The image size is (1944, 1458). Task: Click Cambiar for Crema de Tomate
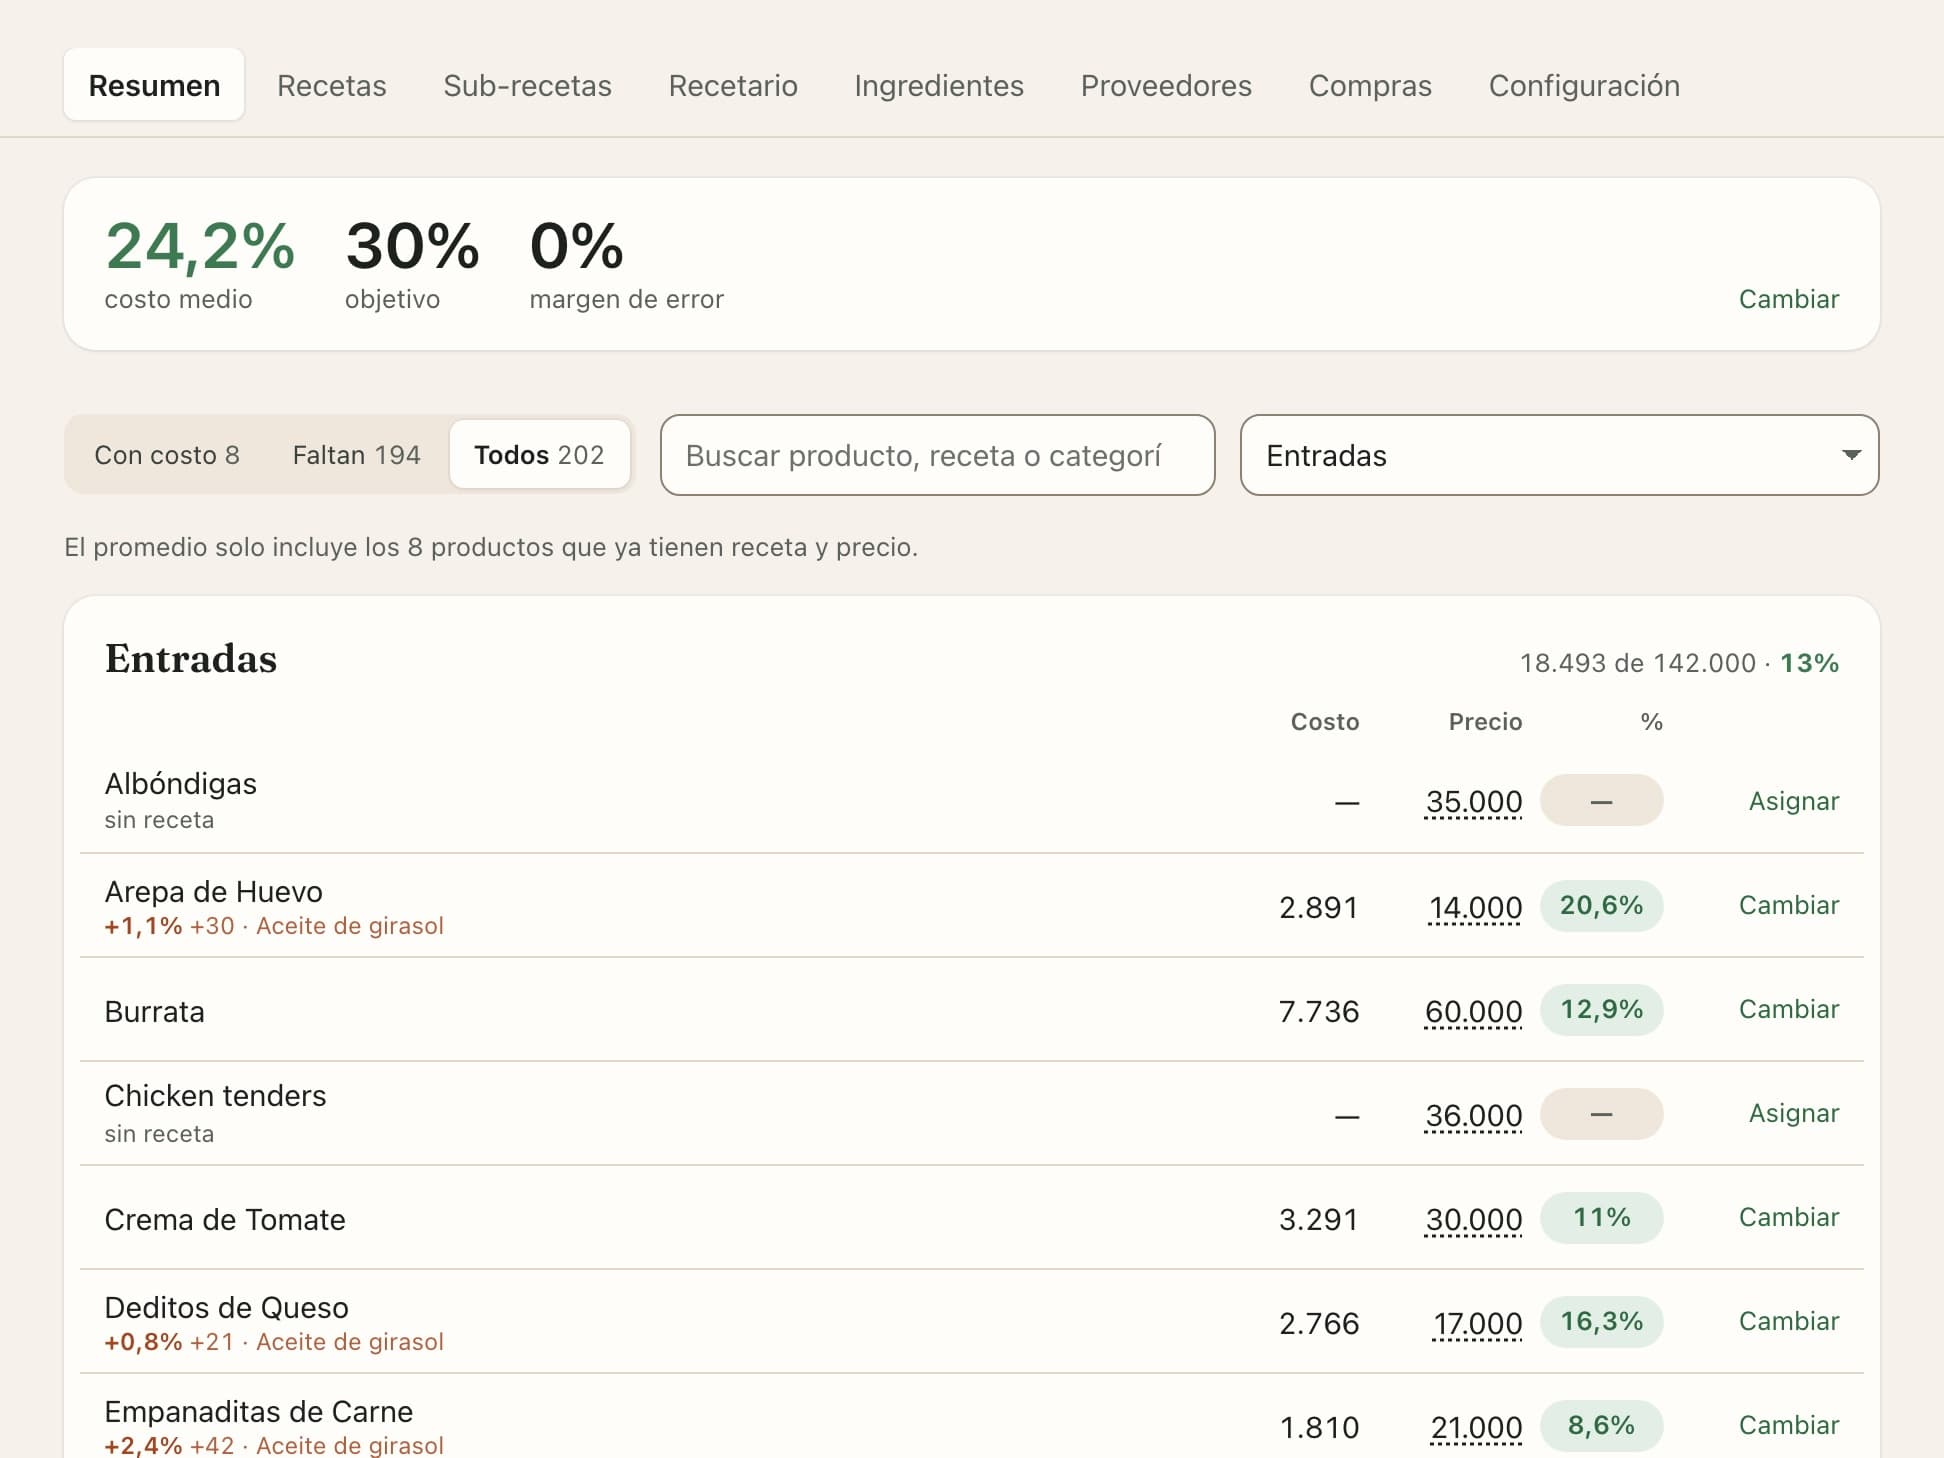pyautogui.click(x=1789, y=1217)
